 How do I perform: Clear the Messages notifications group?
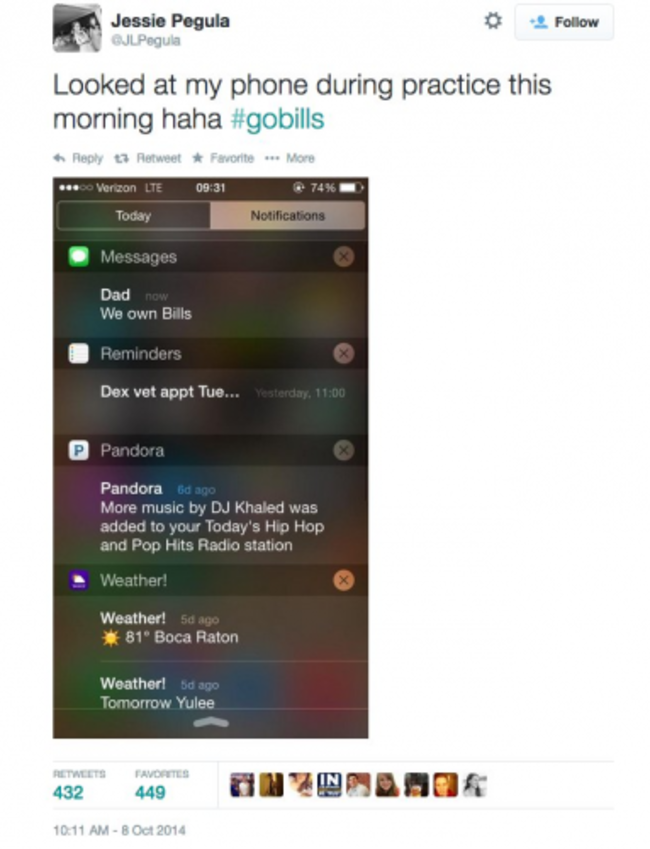pos(343,256)
